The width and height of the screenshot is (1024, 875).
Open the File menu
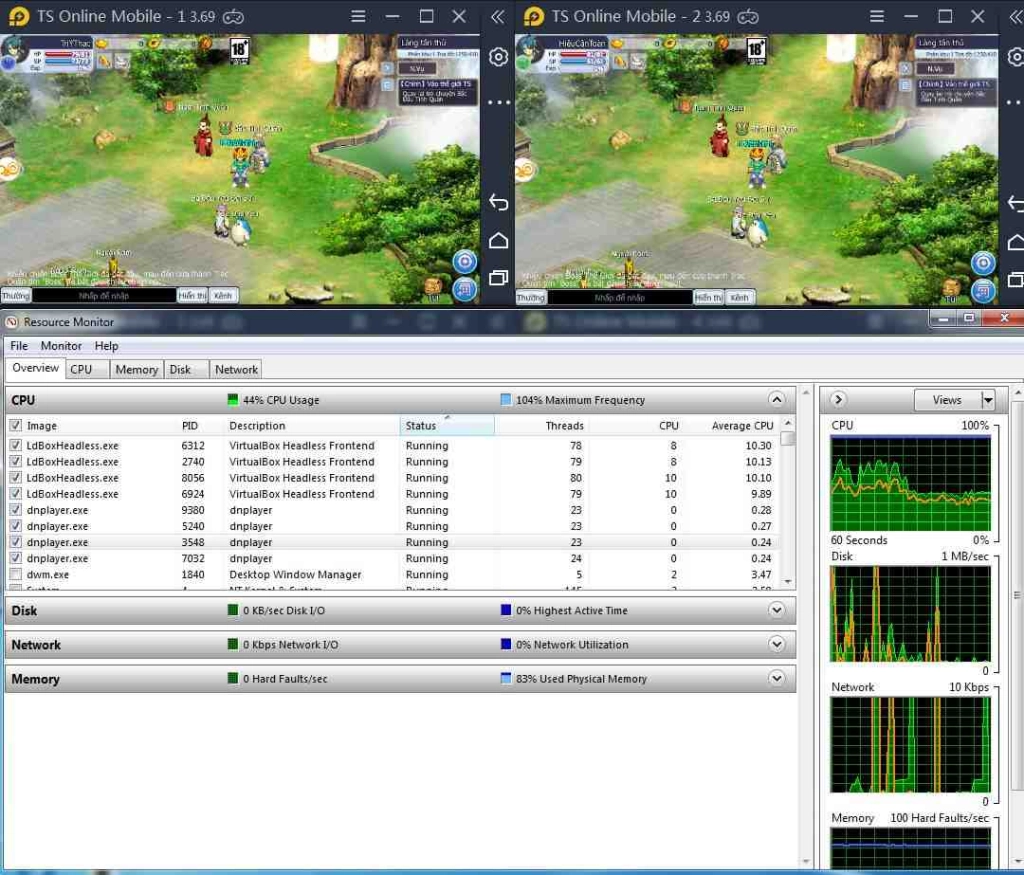pyautogui.click(x=19, y=346)
